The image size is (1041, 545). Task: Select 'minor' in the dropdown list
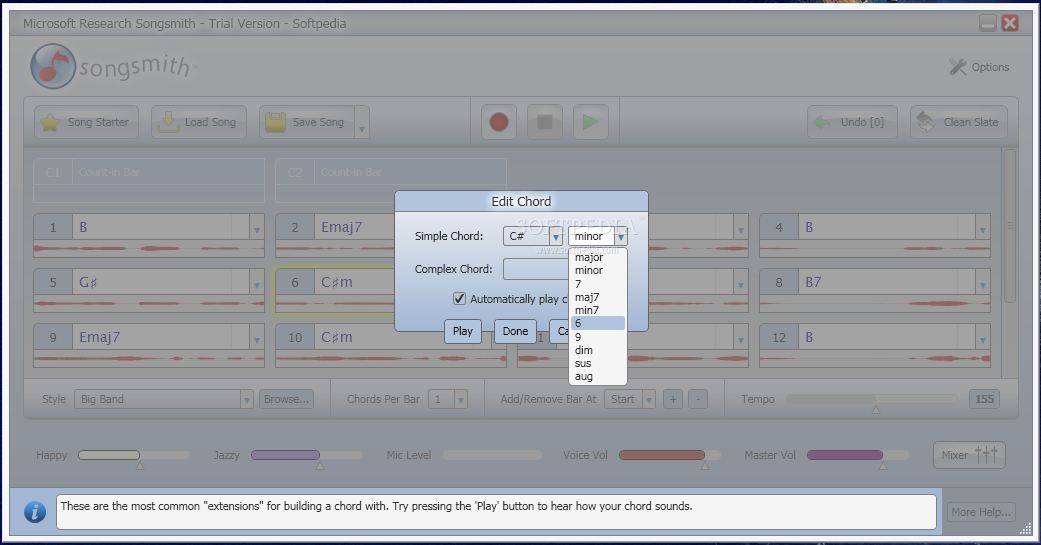coord(598,270)
